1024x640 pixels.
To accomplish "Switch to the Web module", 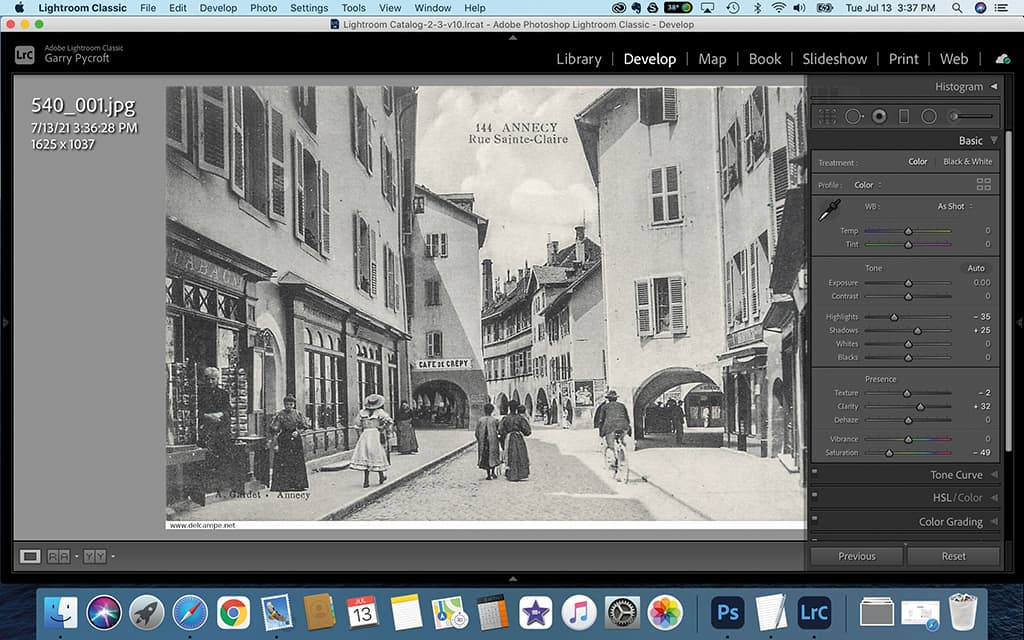I will [953, 59].
